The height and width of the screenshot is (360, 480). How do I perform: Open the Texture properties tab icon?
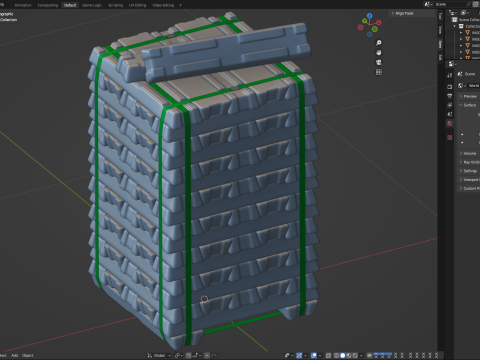pos(450,137)
